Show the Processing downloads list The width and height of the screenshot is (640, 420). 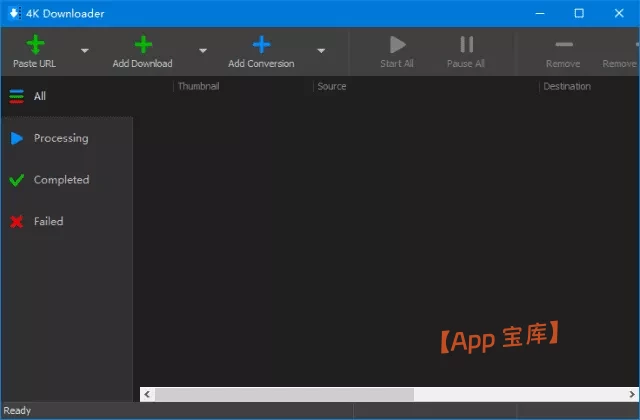click(x=60, y=138)
